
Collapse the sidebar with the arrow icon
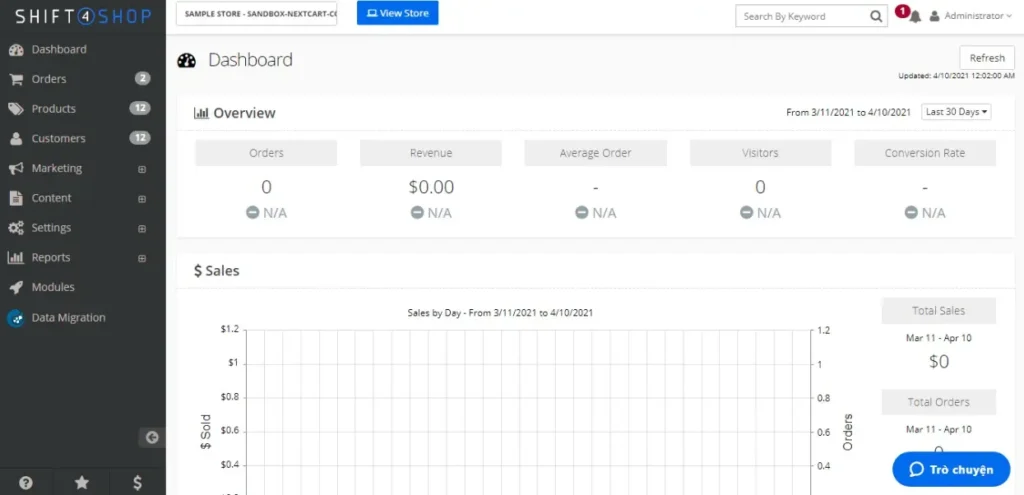(152, 438)
